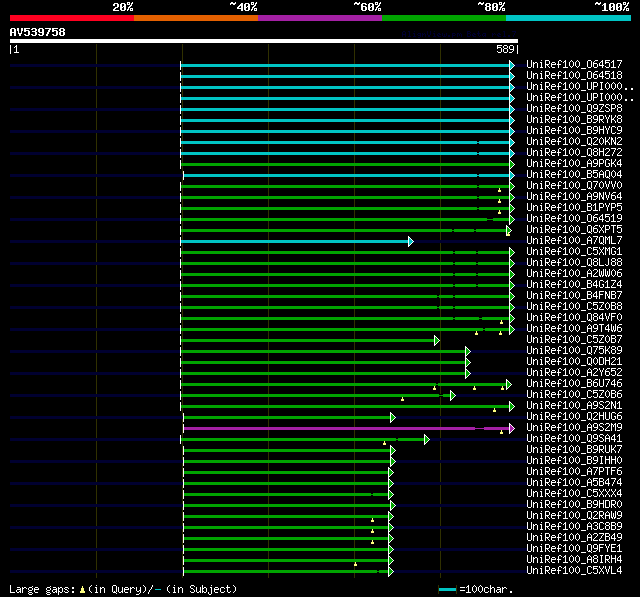Click UniRef100_Q9FYE1 text
Viewport: 640px width, 597px height.
point(574,549)
